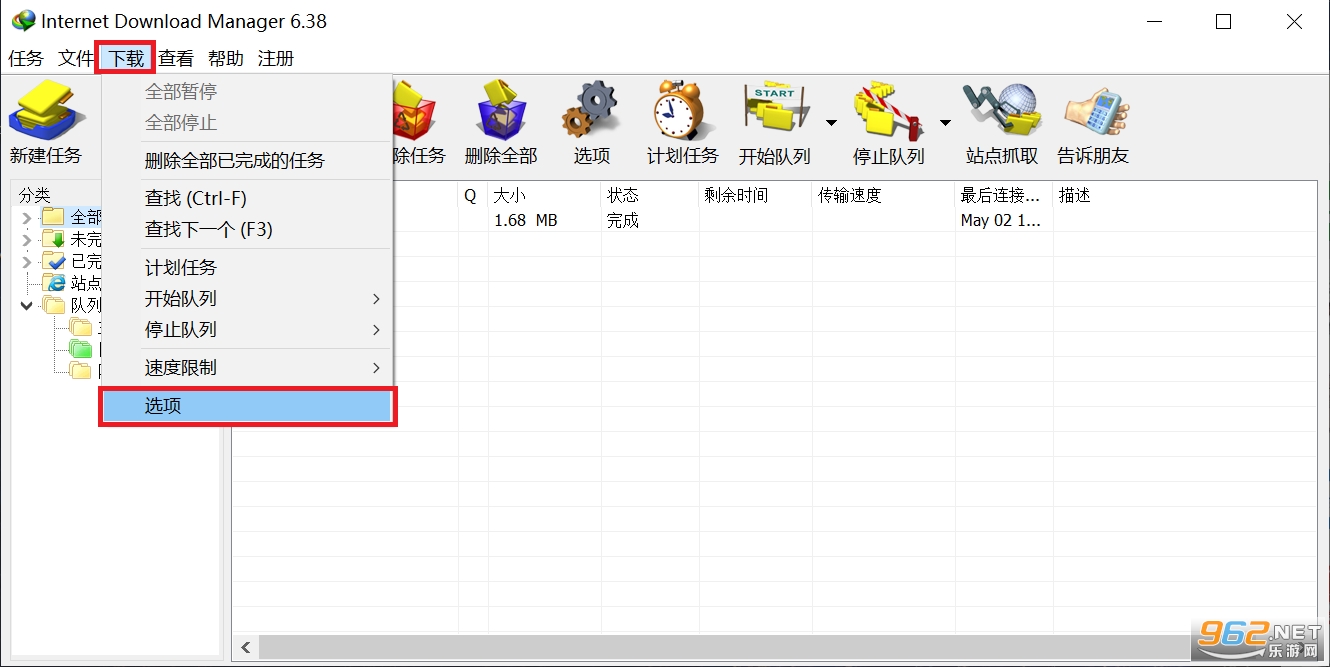Expand the 全部 category tree node
This screenshot has width=1330, height=667.
coord(26,218)
